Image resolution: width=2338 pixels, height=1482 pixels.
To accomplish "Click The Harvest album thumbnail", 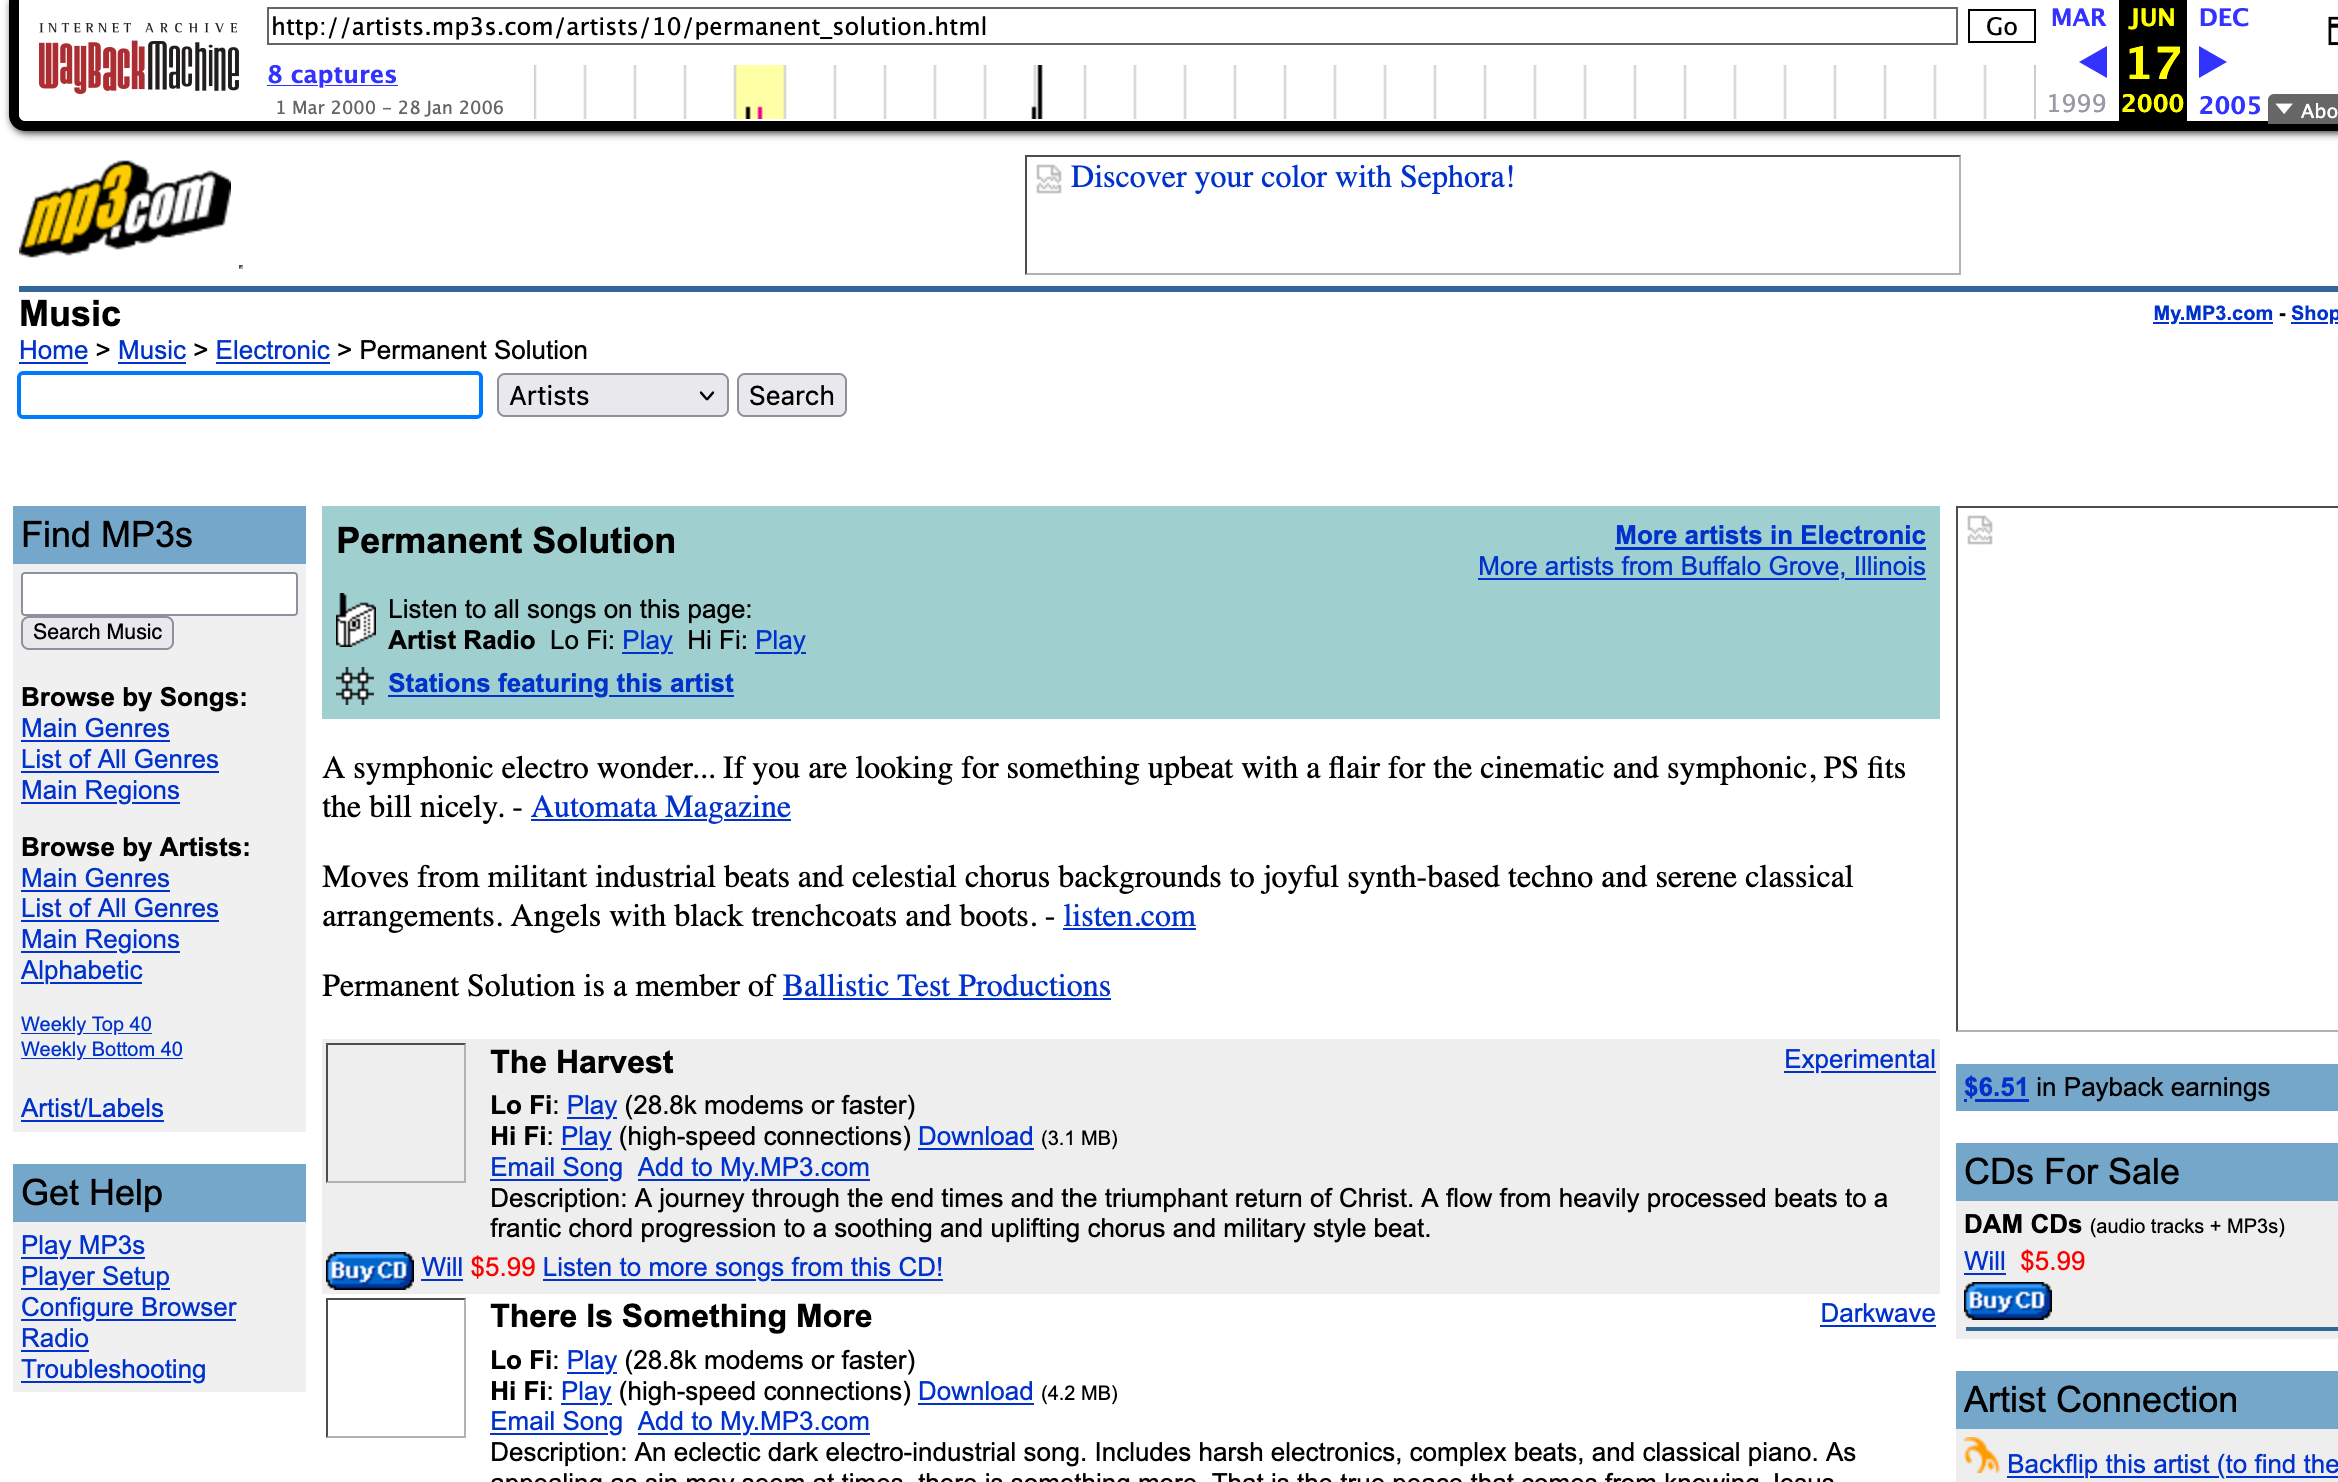I will point(396,1112).
